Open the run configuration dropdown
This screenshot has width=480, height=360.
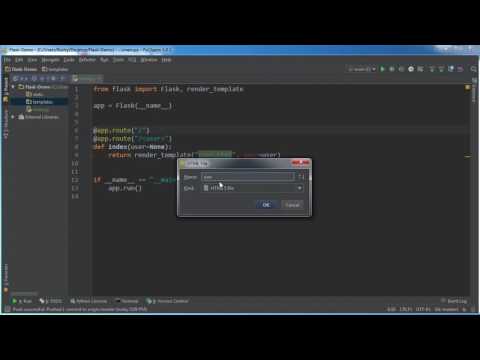[x=362, y=69]
